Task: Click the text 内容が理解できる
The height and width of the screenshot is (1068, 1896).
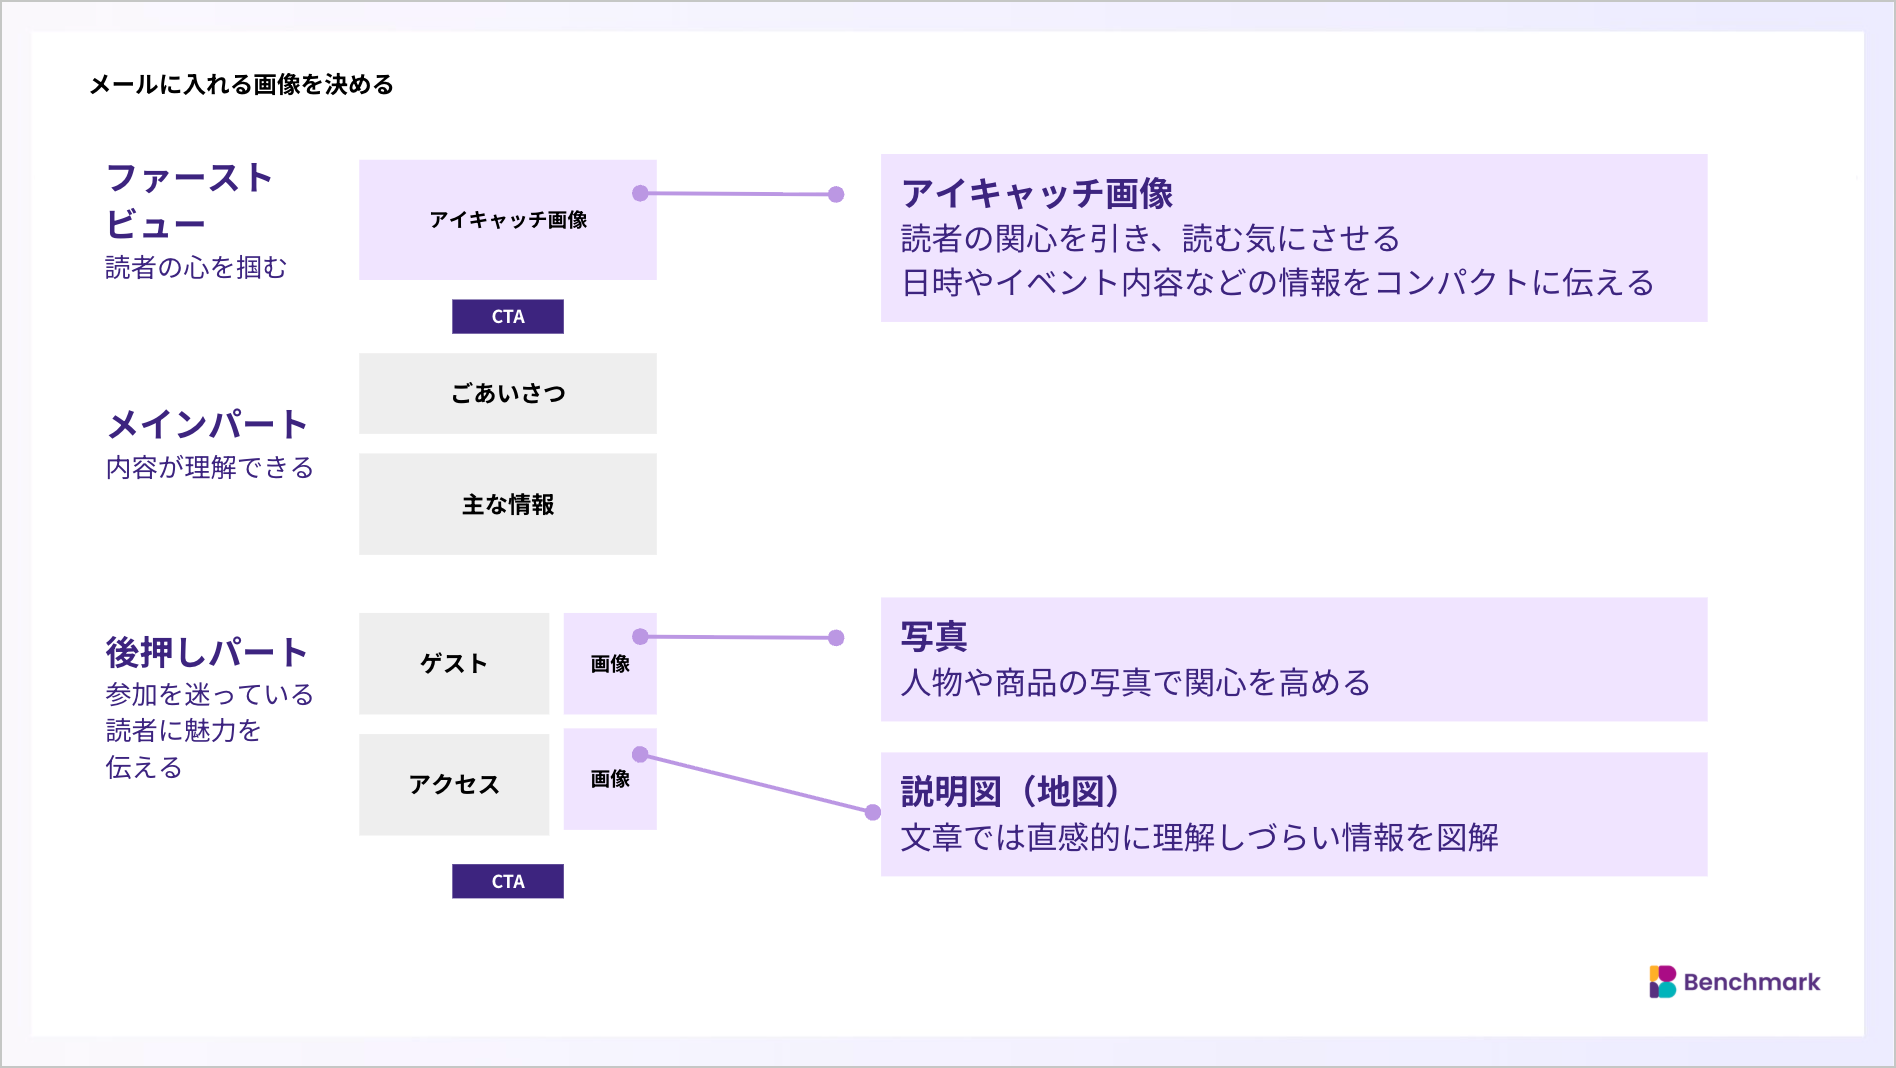Action: coord(210,467)
